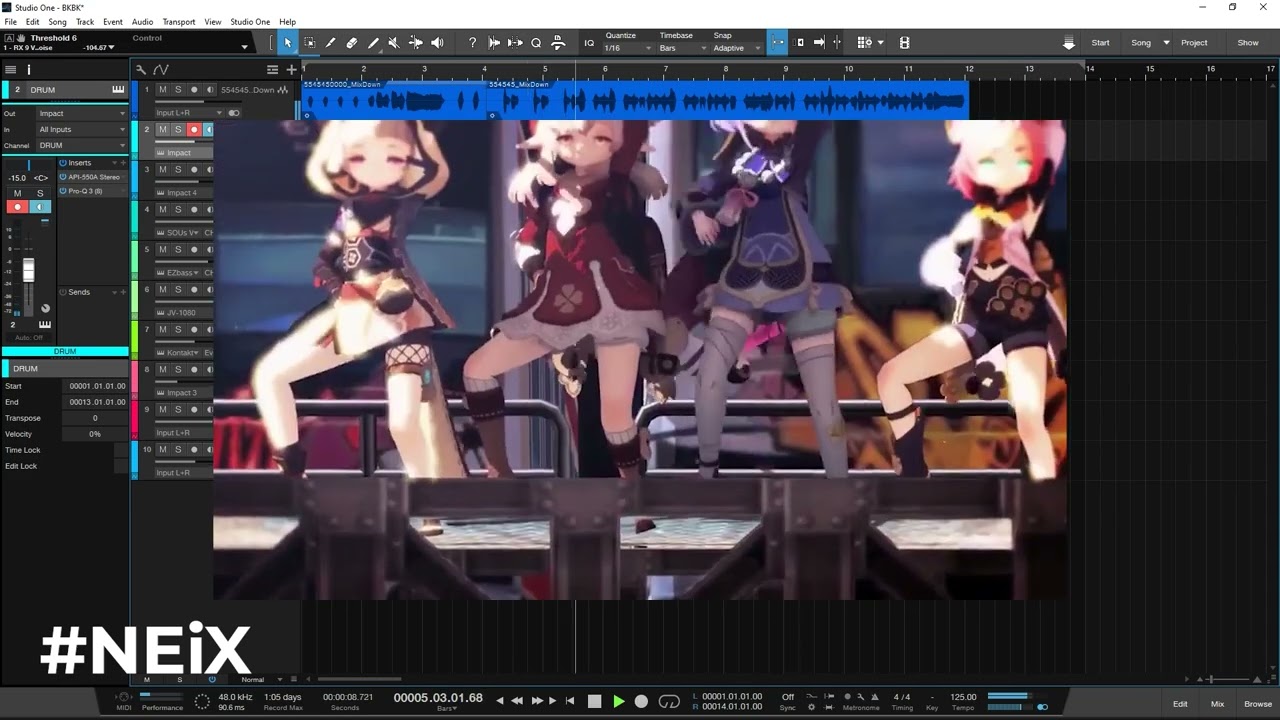Select the Eraser tool
The height and width of the screenshot is (720, 1280).
pos(352,43)
